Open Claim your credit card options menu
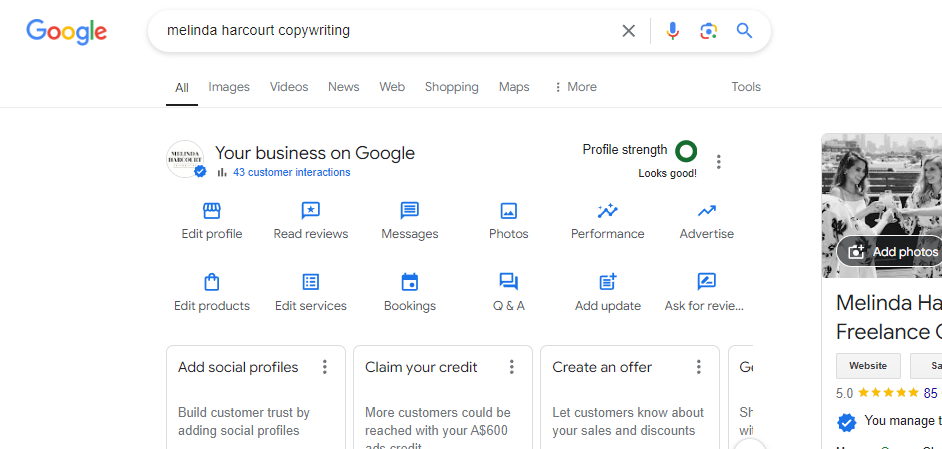This screenshot has height=449, width=942. tap(512, 367)
